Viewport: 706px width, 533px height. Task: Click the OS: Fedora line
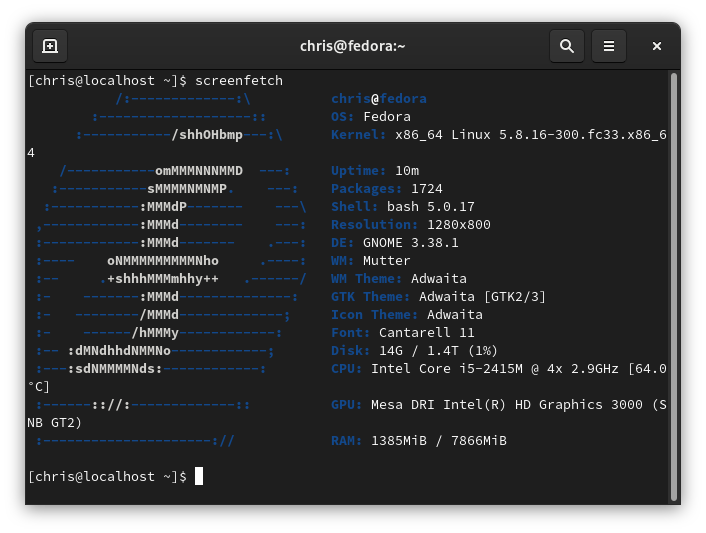(x=371, y=117)
